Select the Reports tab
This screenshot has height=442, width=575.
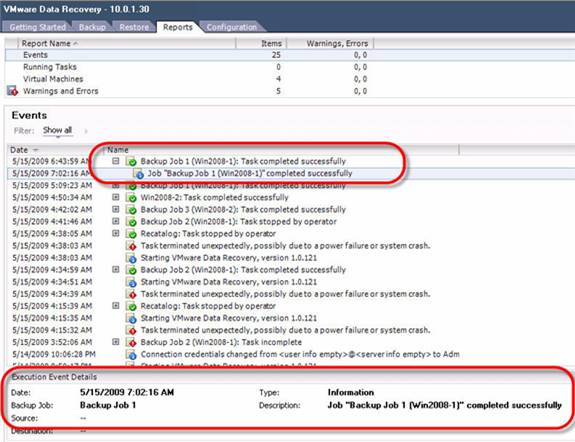178,27
